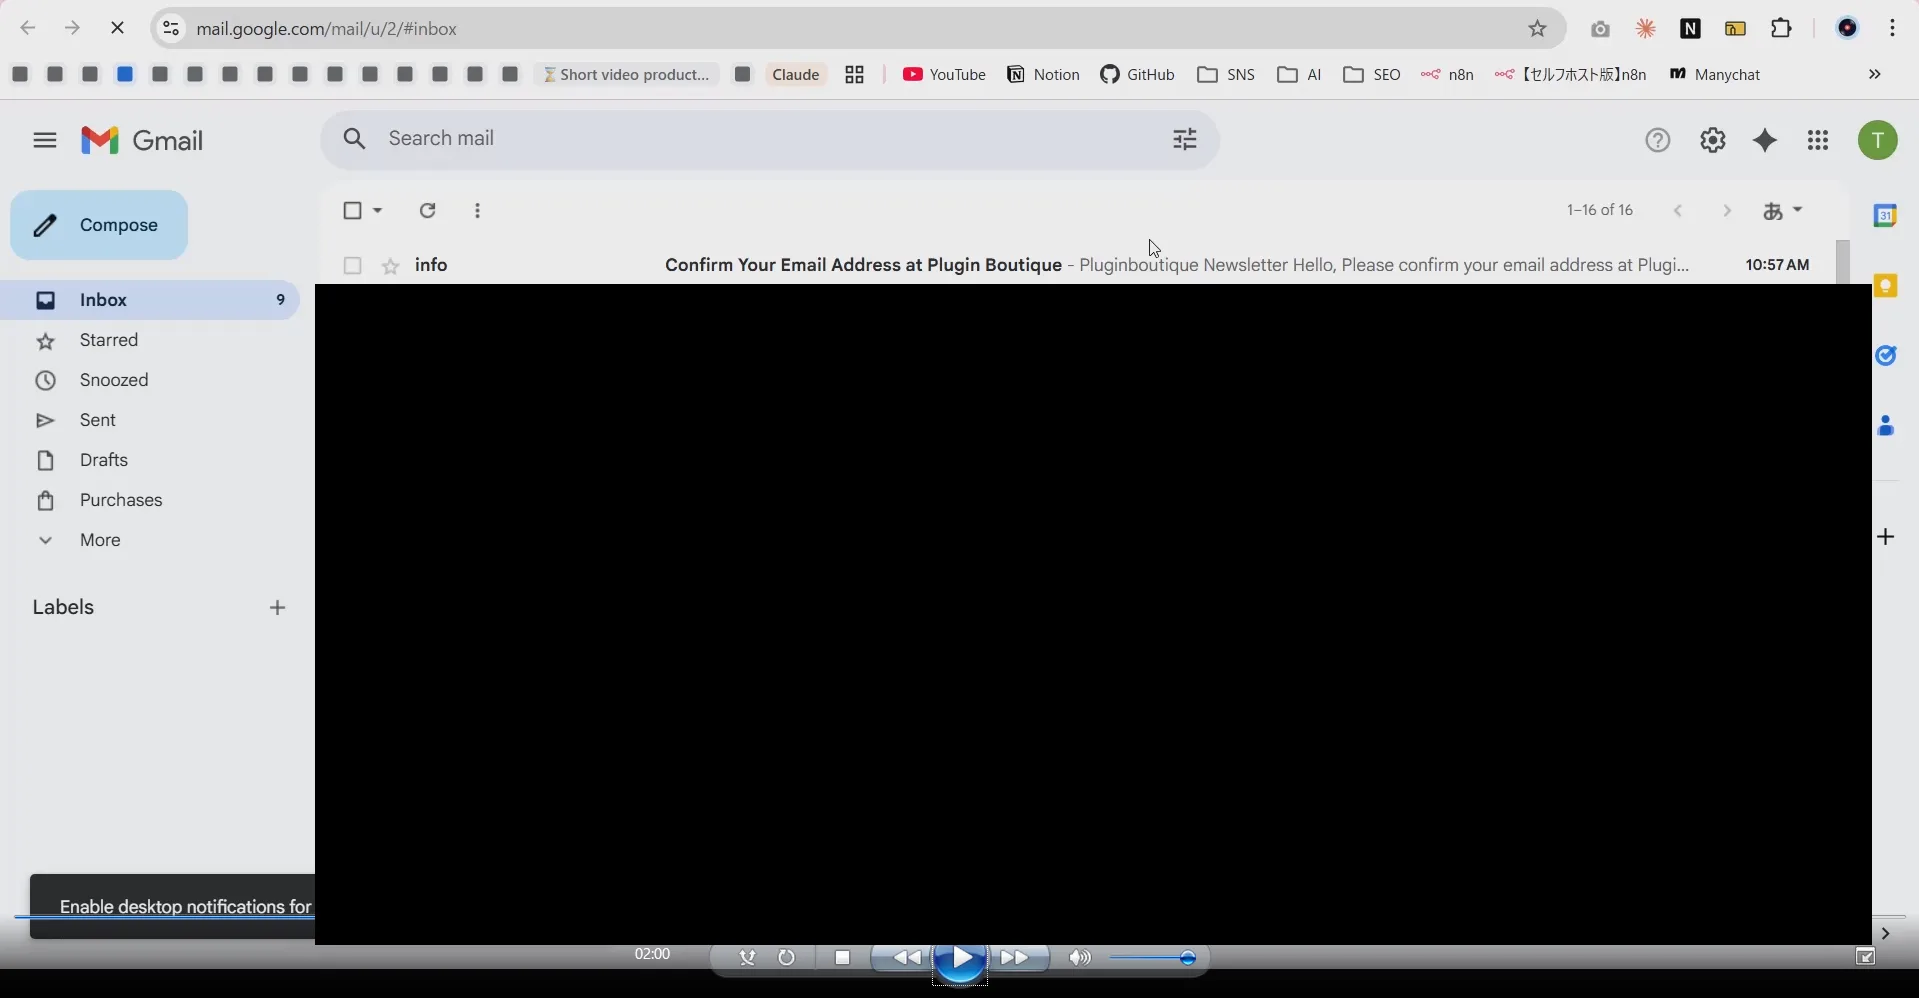Open the Gemini sparkle icon
Image resolution: width=1919 pixels, height=998 pixels.
1766,140
